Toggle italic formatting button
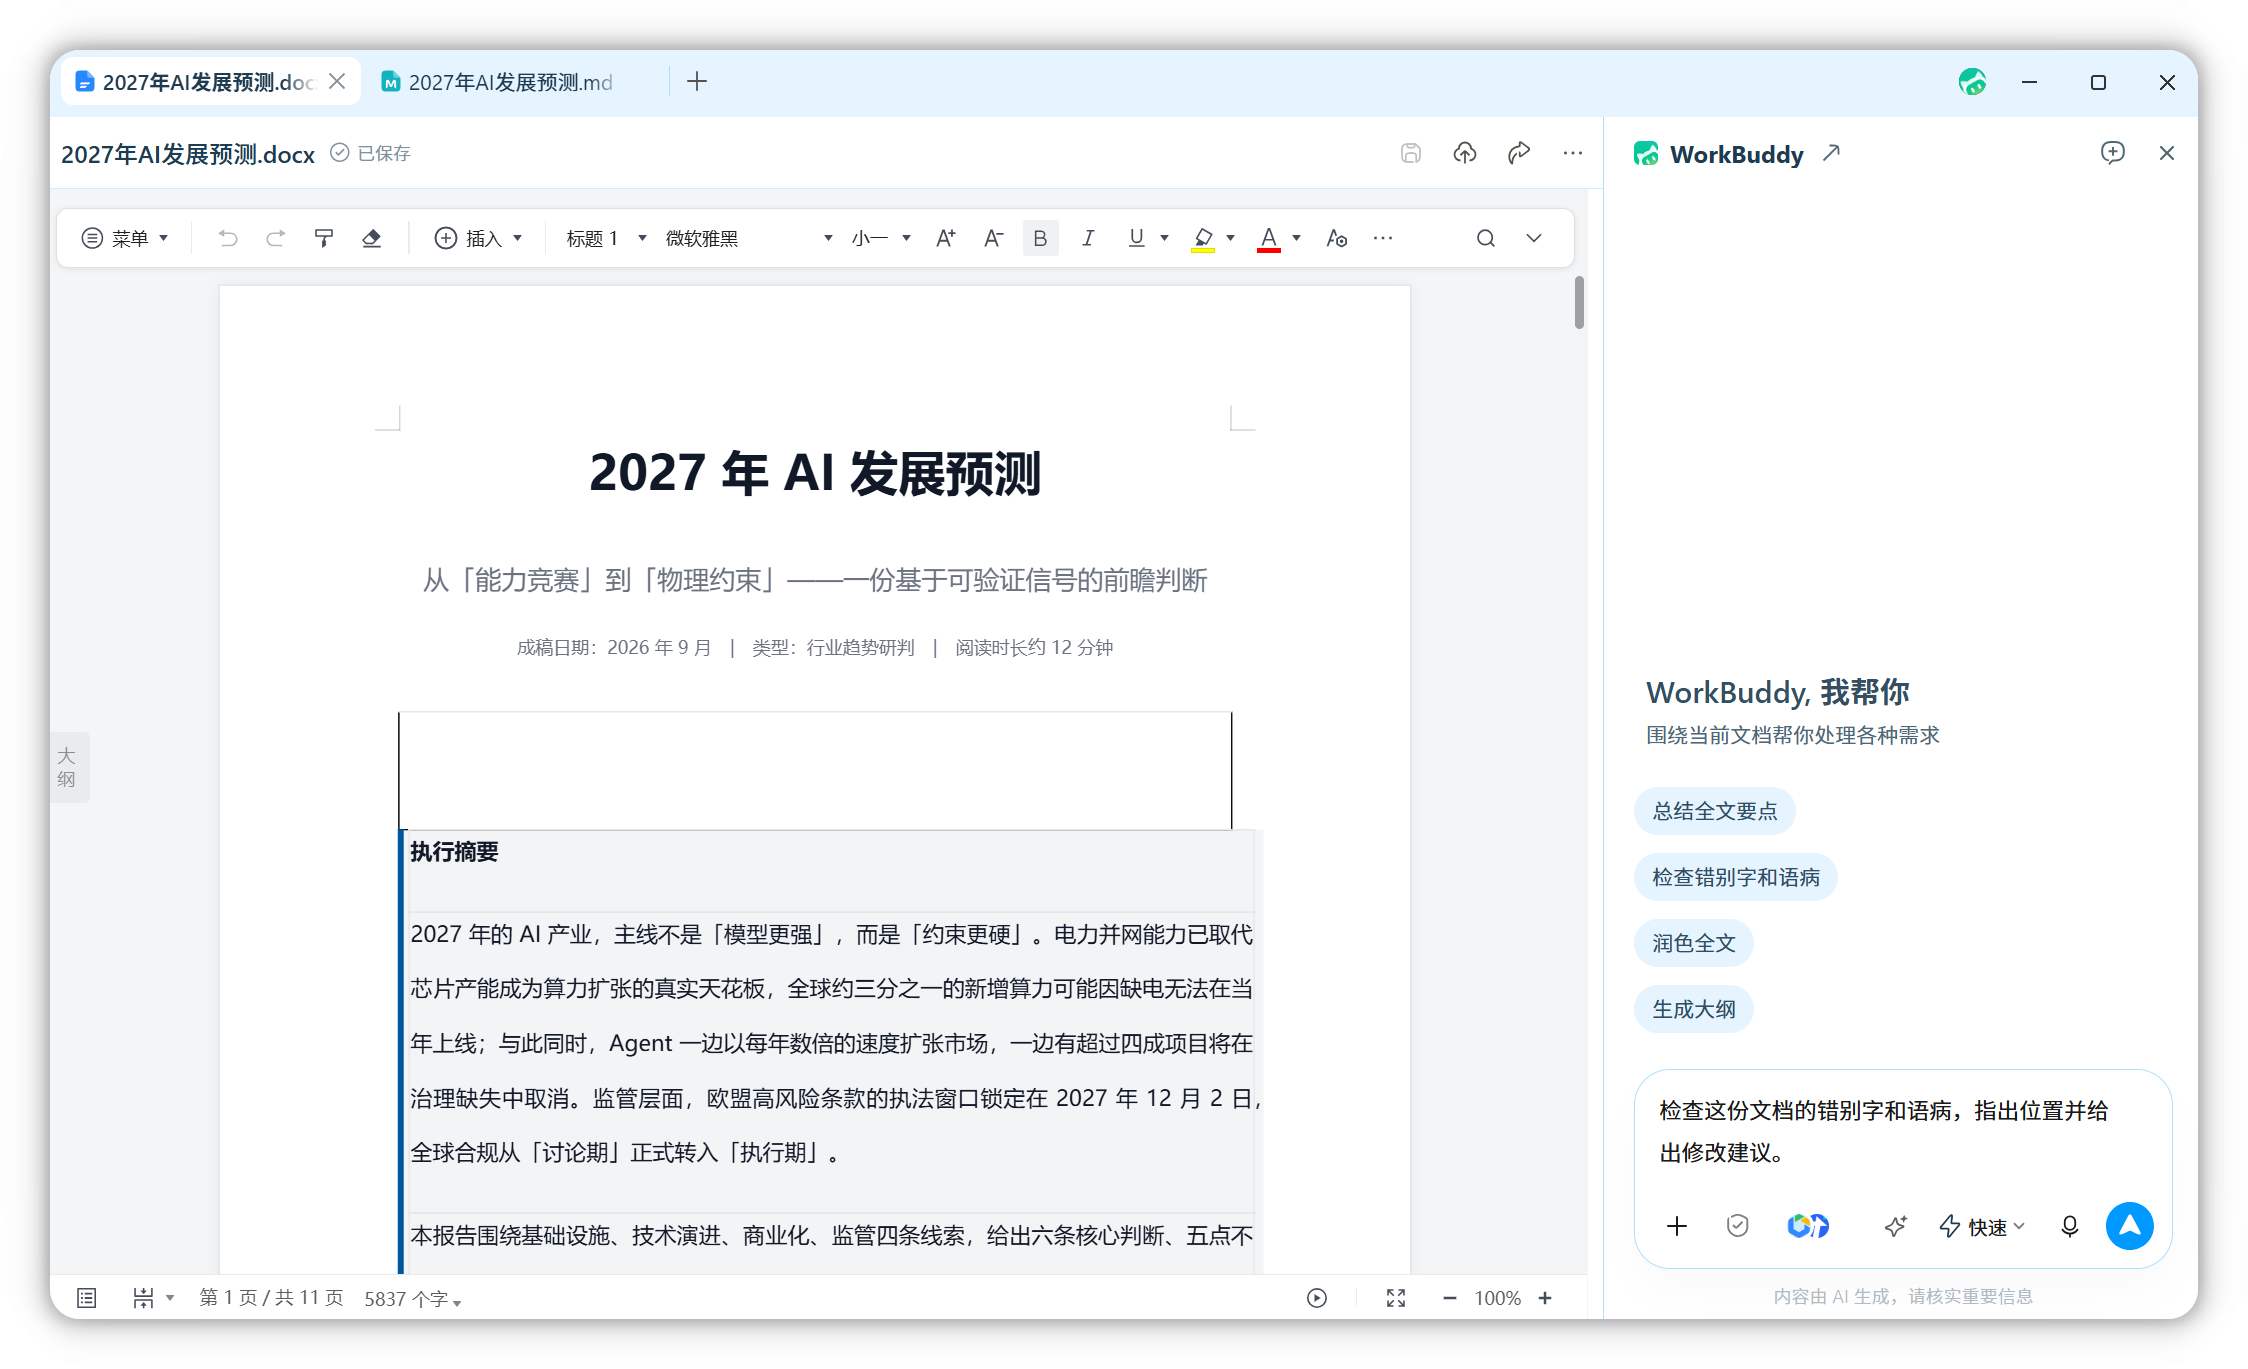2248x1369 pixels. tap(1088, 238)
